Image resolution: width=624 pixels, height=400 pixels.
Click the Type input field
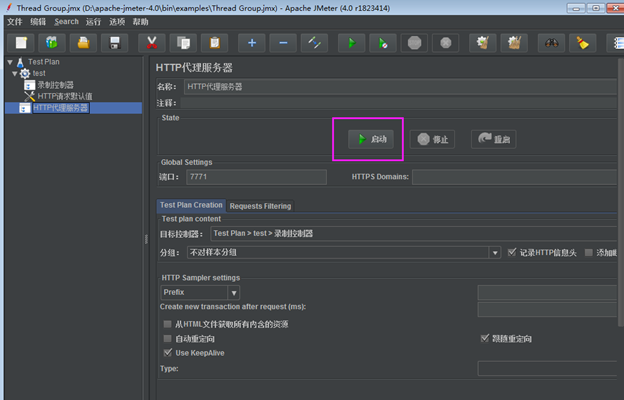[548, 369]
